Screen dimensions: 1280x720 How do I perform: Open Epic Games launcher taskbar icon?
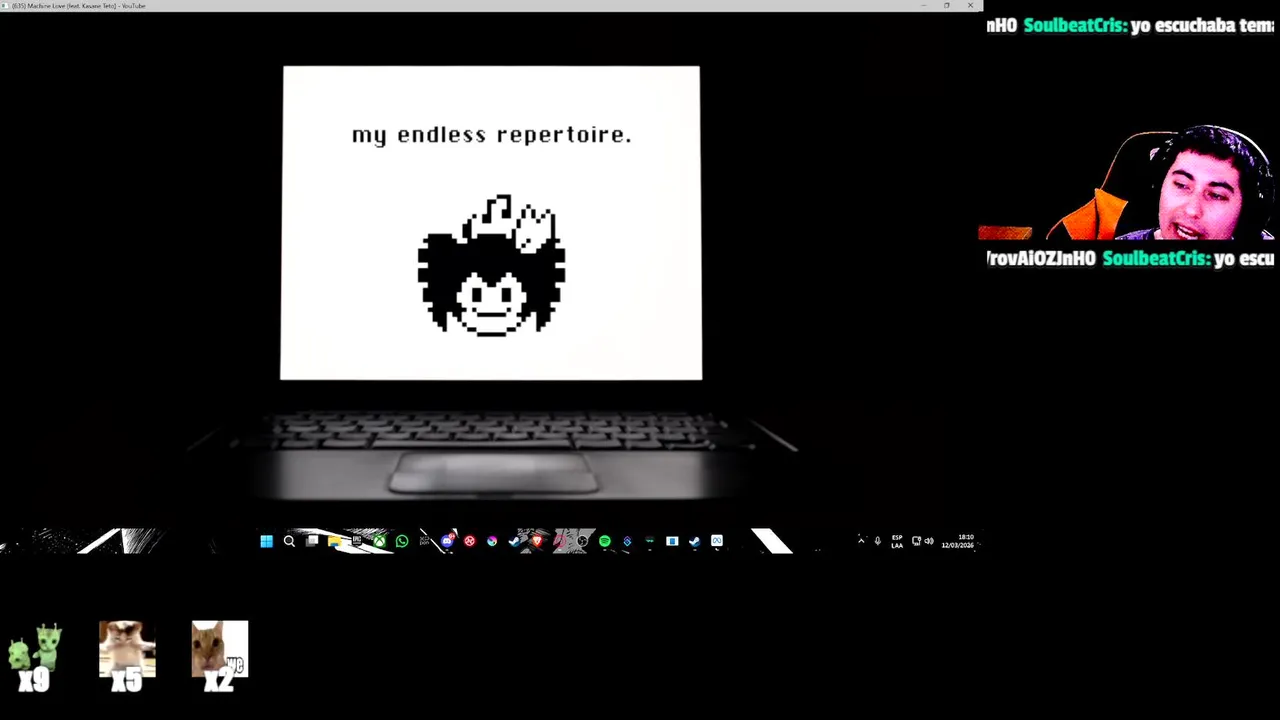click(357, 541)
